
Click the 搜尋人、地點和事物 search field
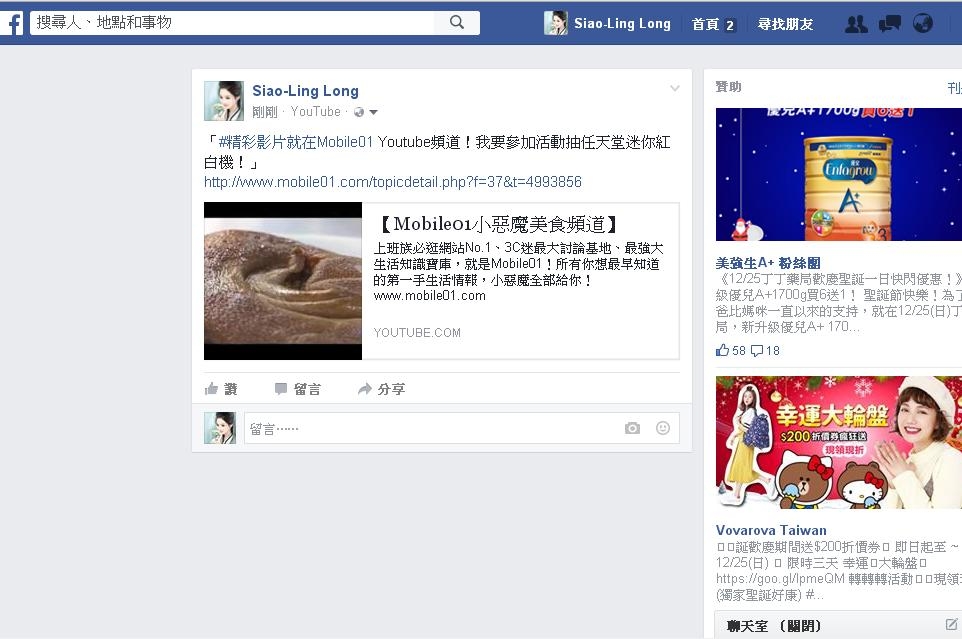pos(232,23)
